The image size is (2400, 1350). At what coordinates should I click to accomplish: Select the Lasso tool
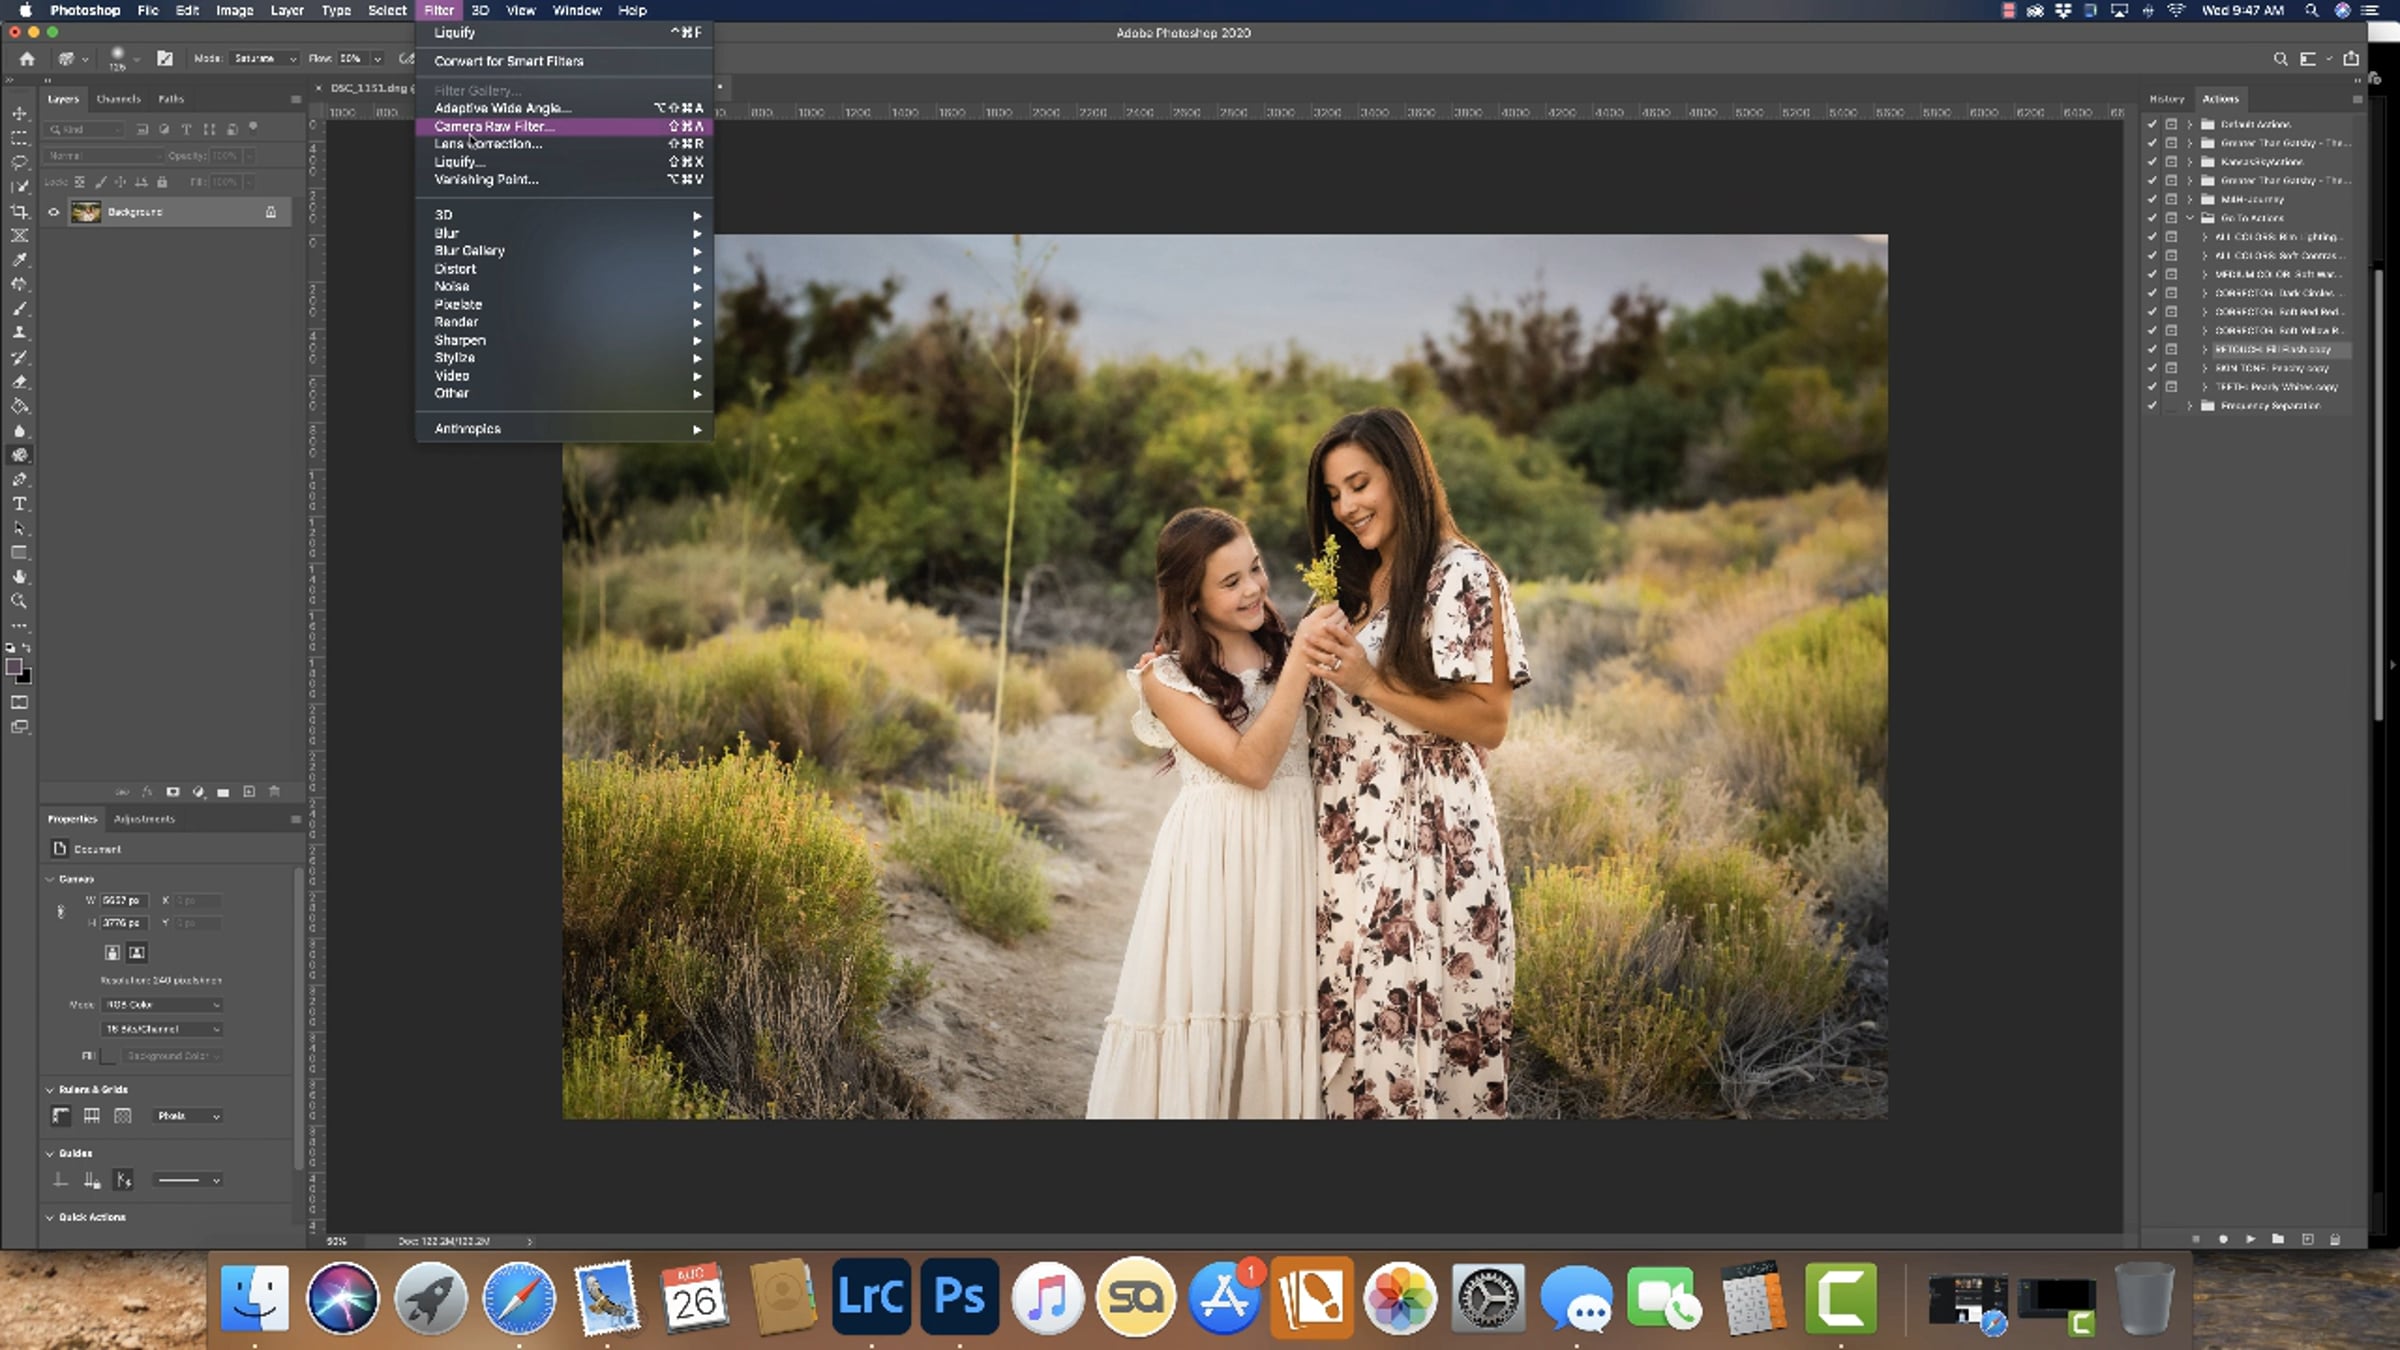pos(19,162)
